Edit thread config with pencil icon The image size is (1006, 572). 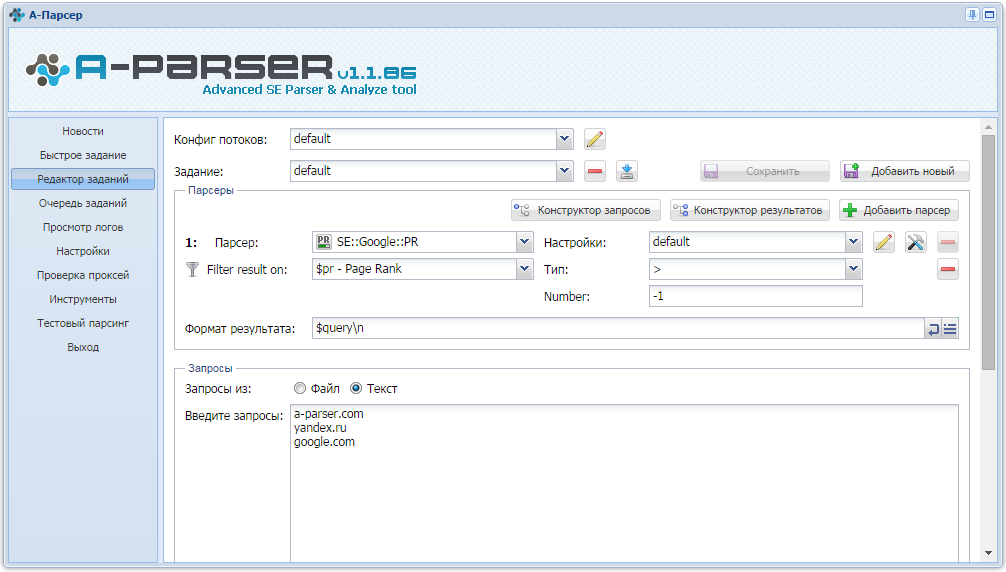595,139
